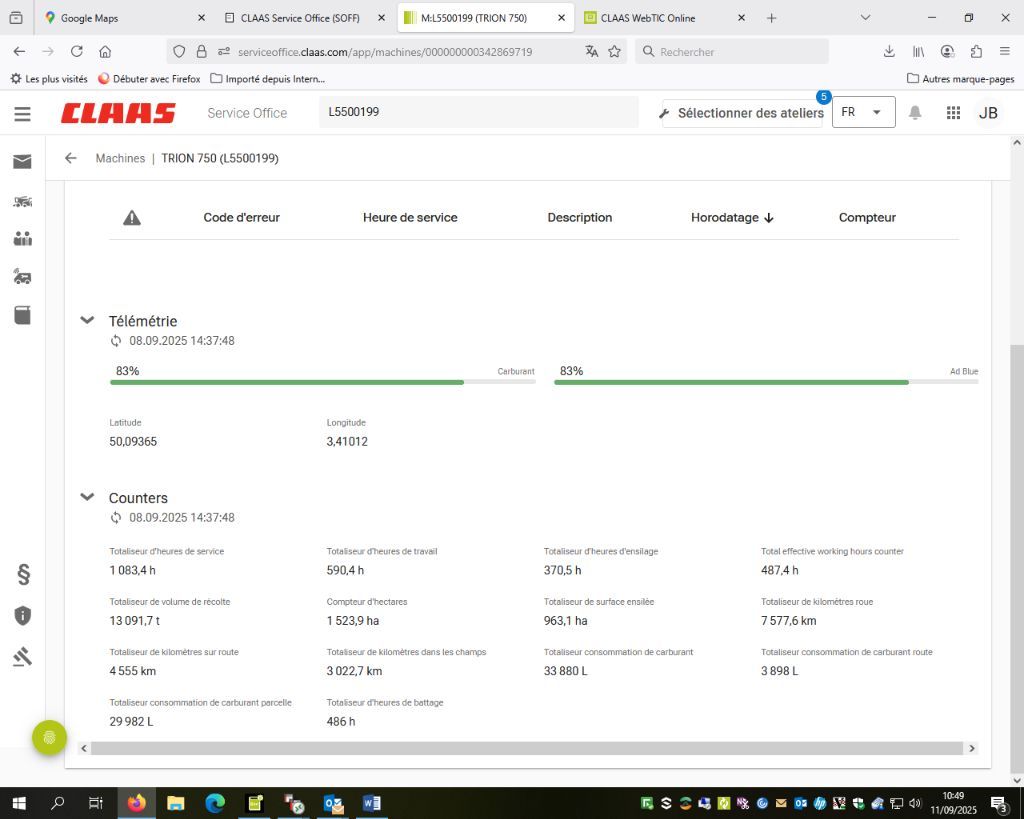Switch to CLAAS WebTIC Online tab

click(662, 17)
